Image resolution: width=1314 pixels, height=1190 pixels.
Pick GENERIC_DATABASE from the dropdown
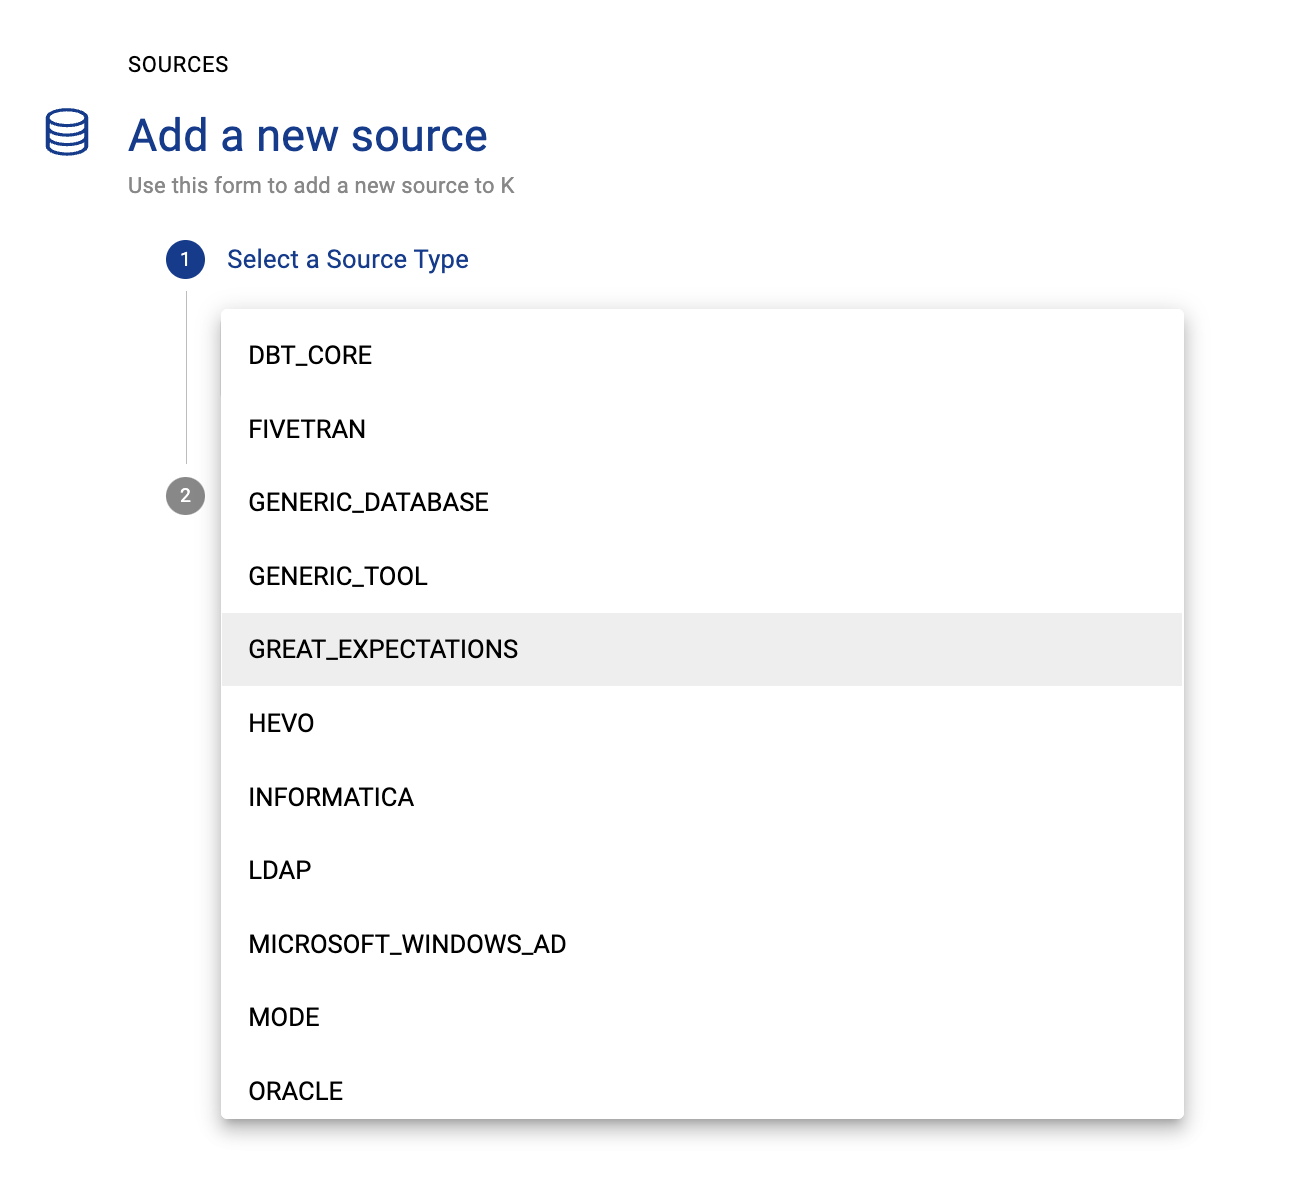pos(368,503)
